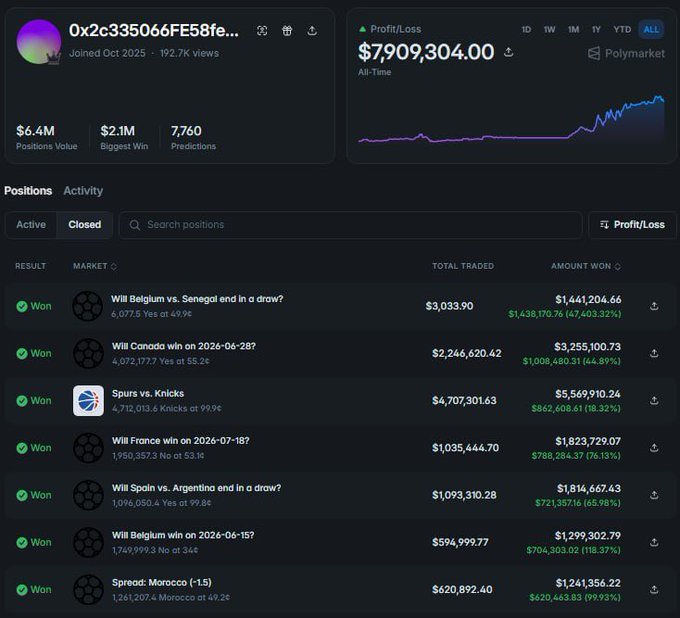
Task: Open the Activity tab
Action: tap(83, 191)
